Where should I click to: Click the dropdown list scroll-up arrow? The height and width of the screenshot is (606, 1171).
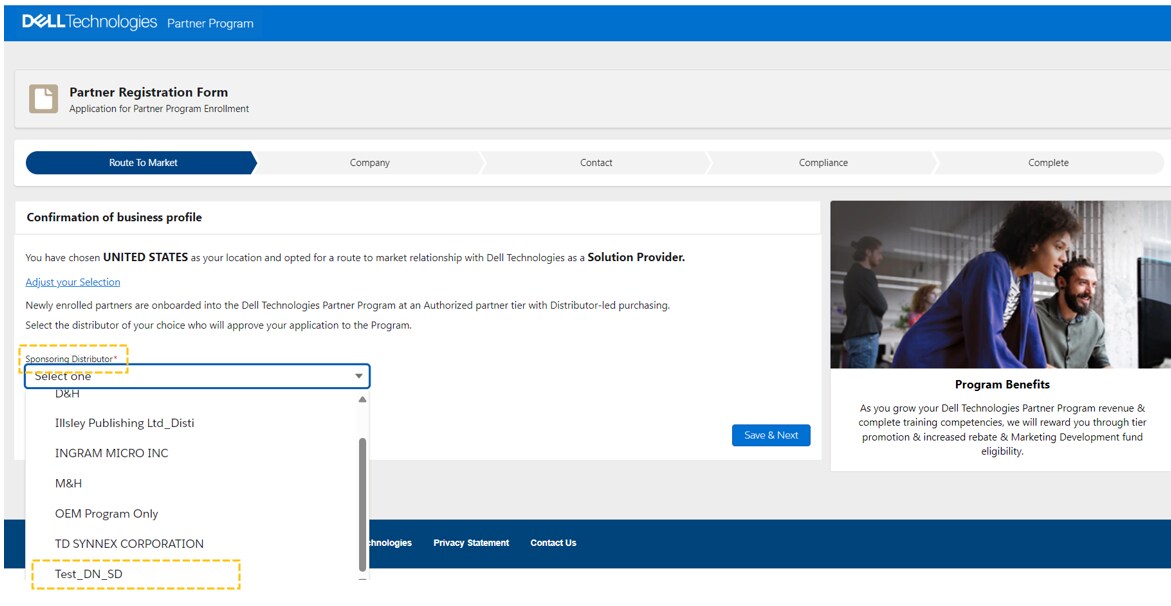362,400
